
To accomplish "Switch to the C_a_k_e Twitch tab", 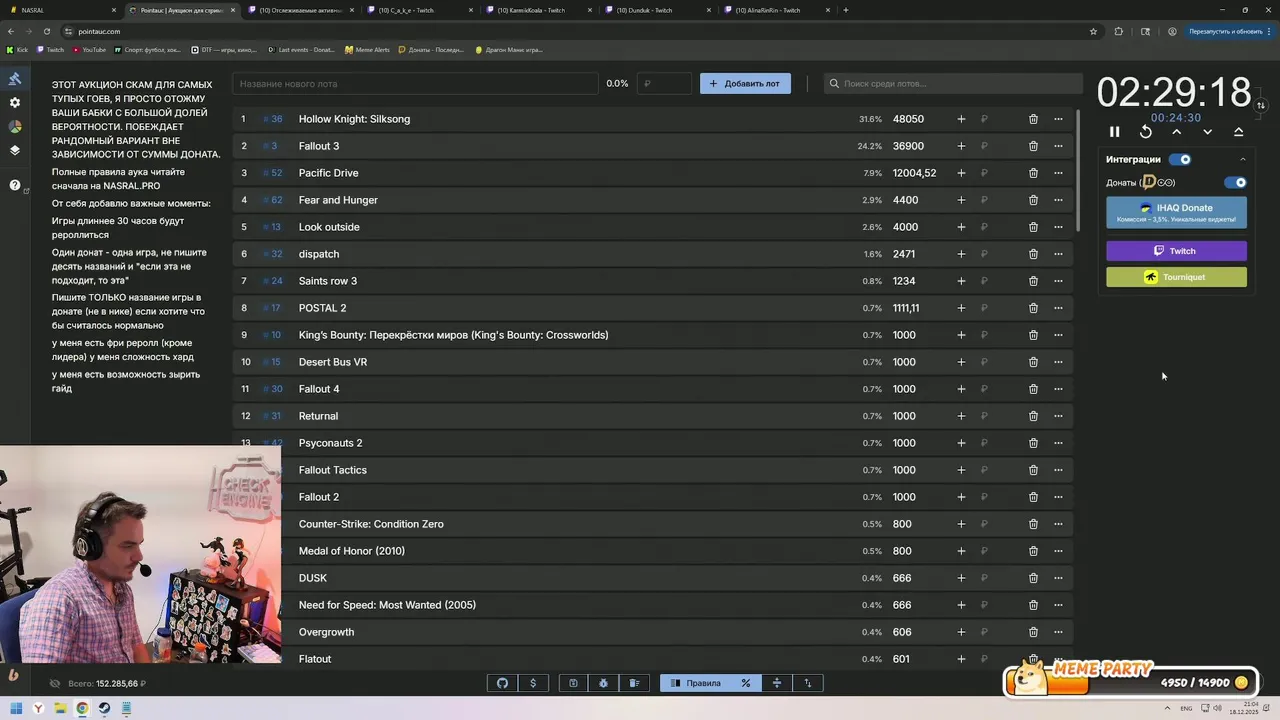I will 418,10.
